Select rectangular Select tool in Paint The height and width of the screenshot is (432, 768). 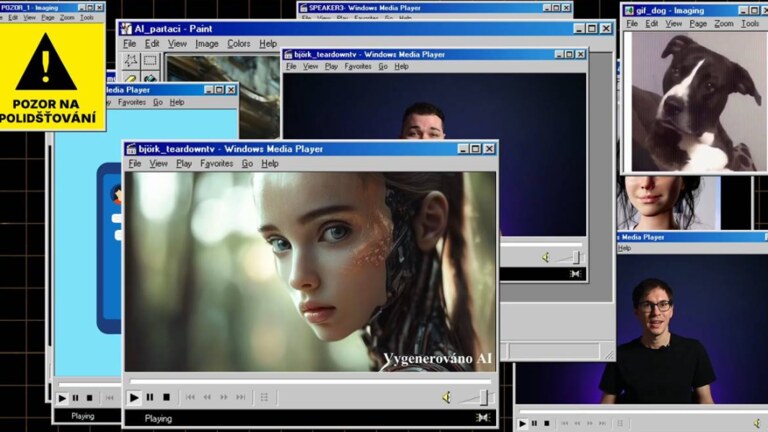[150, 61]
